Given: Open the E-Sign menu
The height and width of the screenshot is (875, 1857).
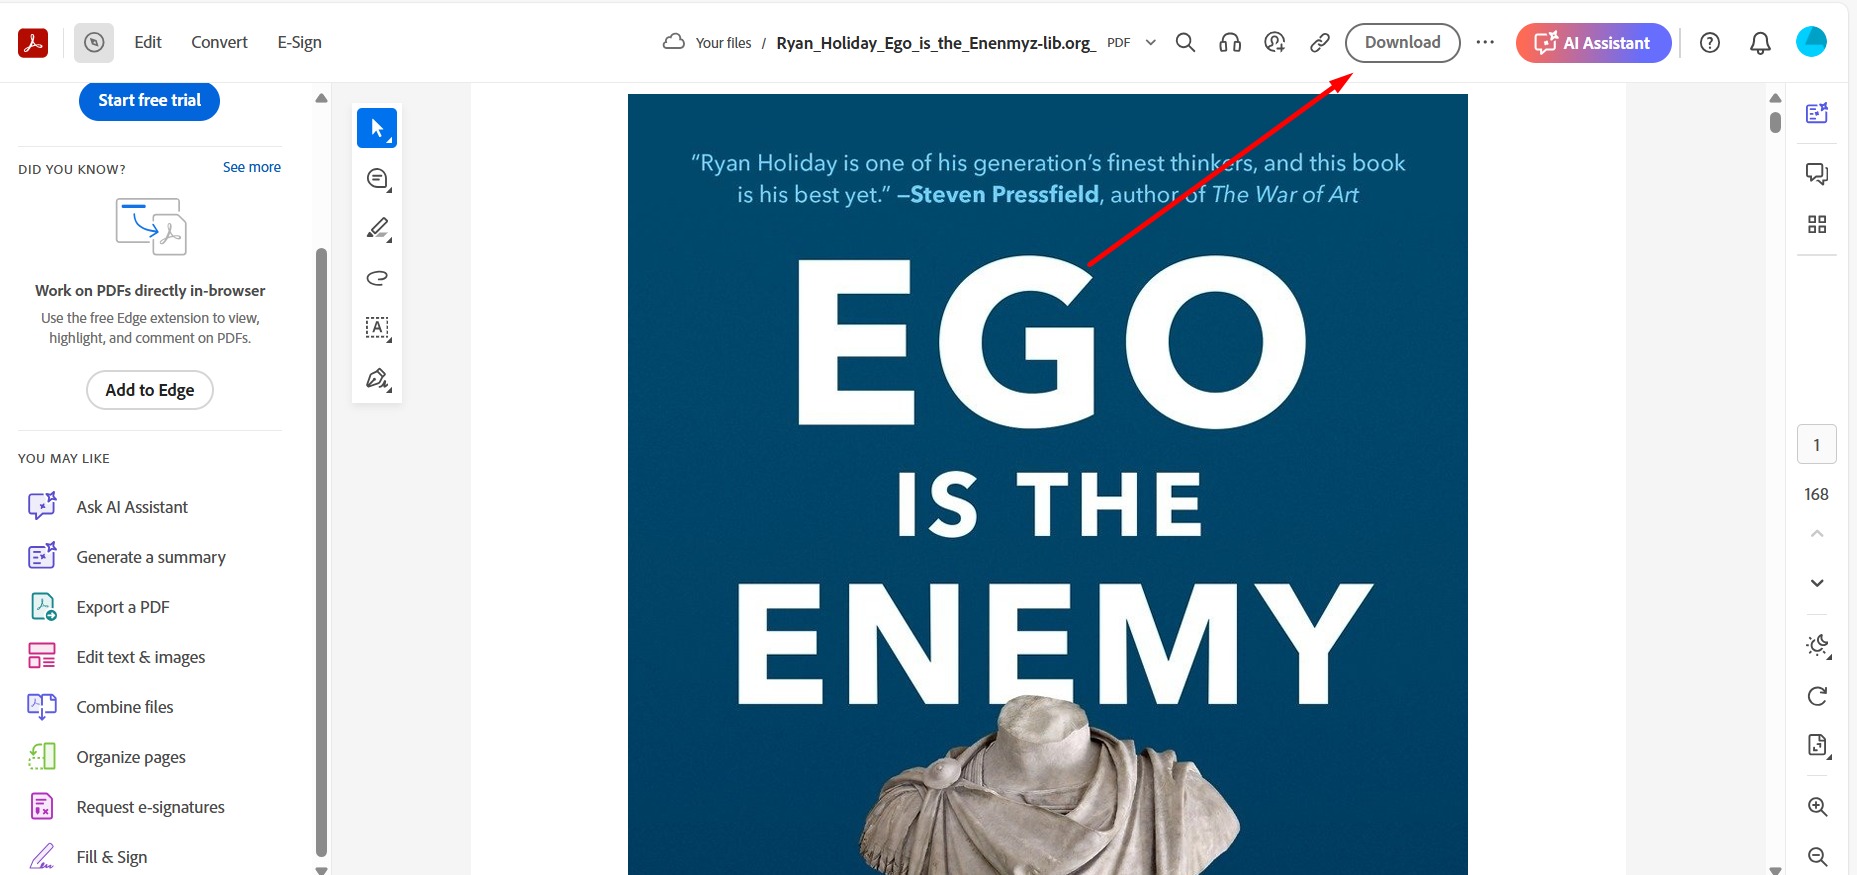Looking at the screenshot, I should pos(299,42).
